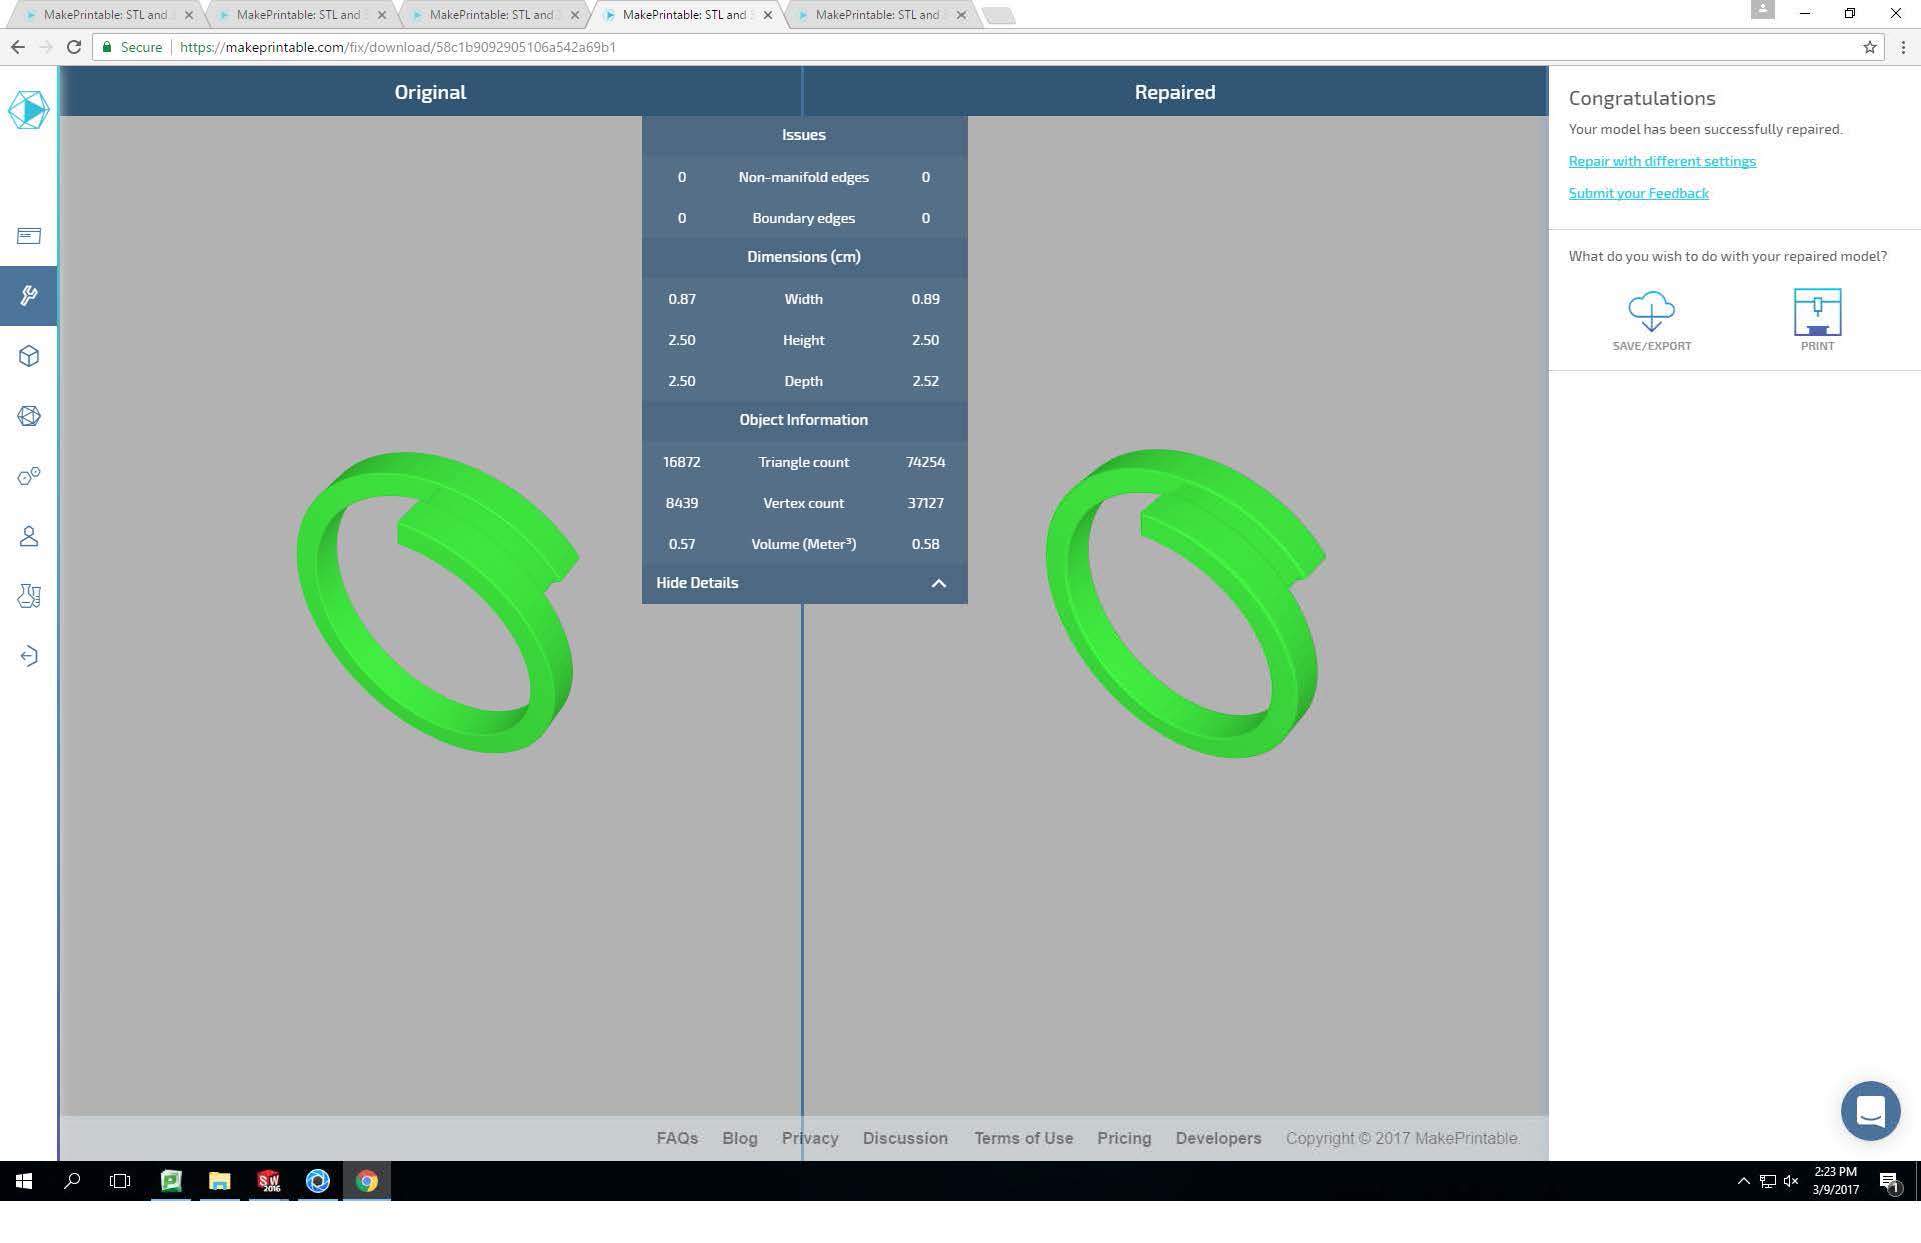
Task: Switch to the first MakePrintable browser tab
Action: click(x=105, y=15)
